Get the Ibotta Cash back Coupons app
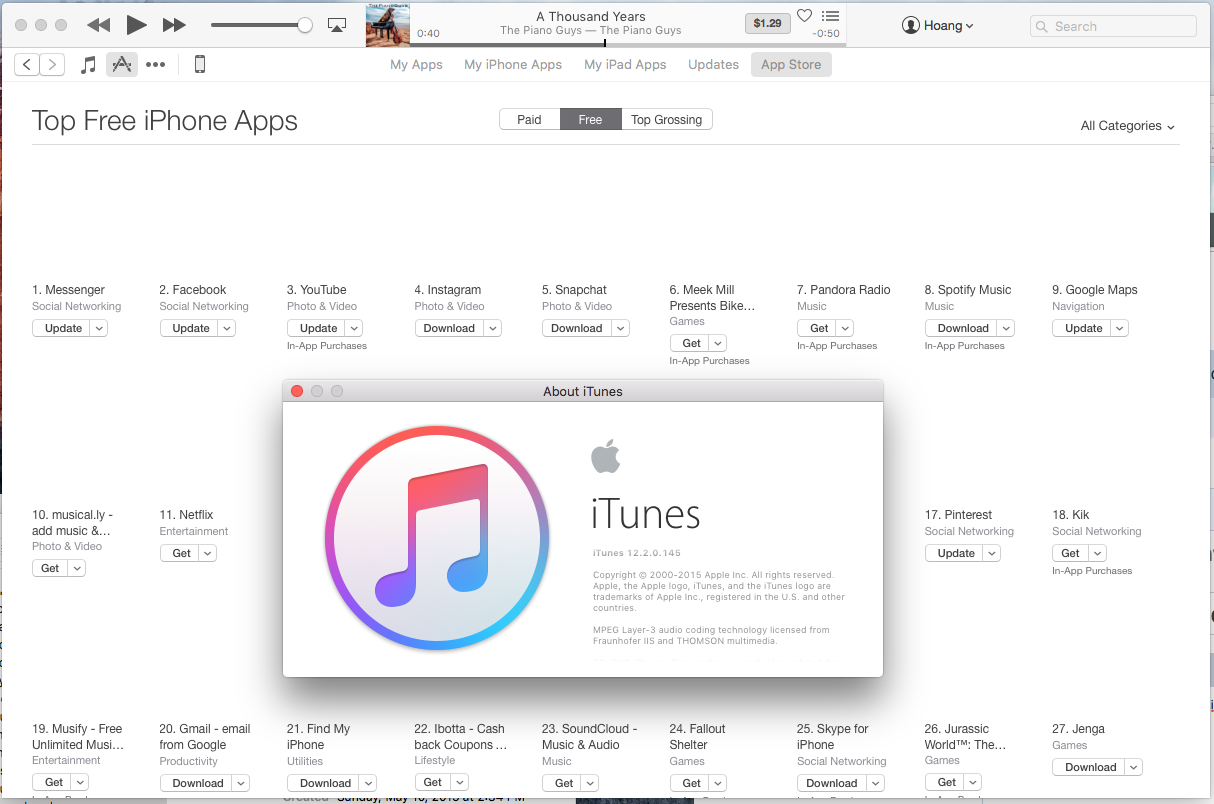Image resolution: width=1214 pixels, height=804 pixels. 432,783
